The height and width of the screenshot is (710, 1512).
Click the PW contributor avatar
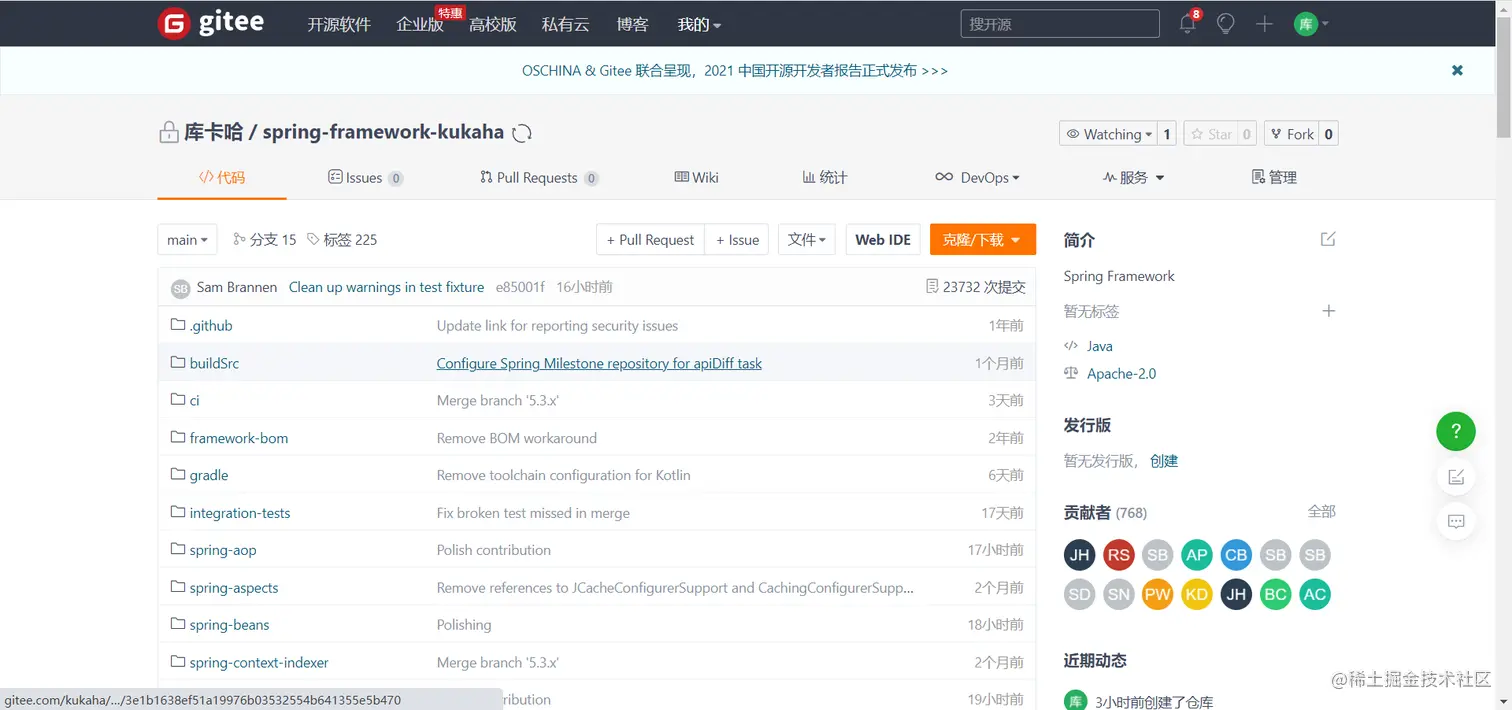coord(1157,595)
